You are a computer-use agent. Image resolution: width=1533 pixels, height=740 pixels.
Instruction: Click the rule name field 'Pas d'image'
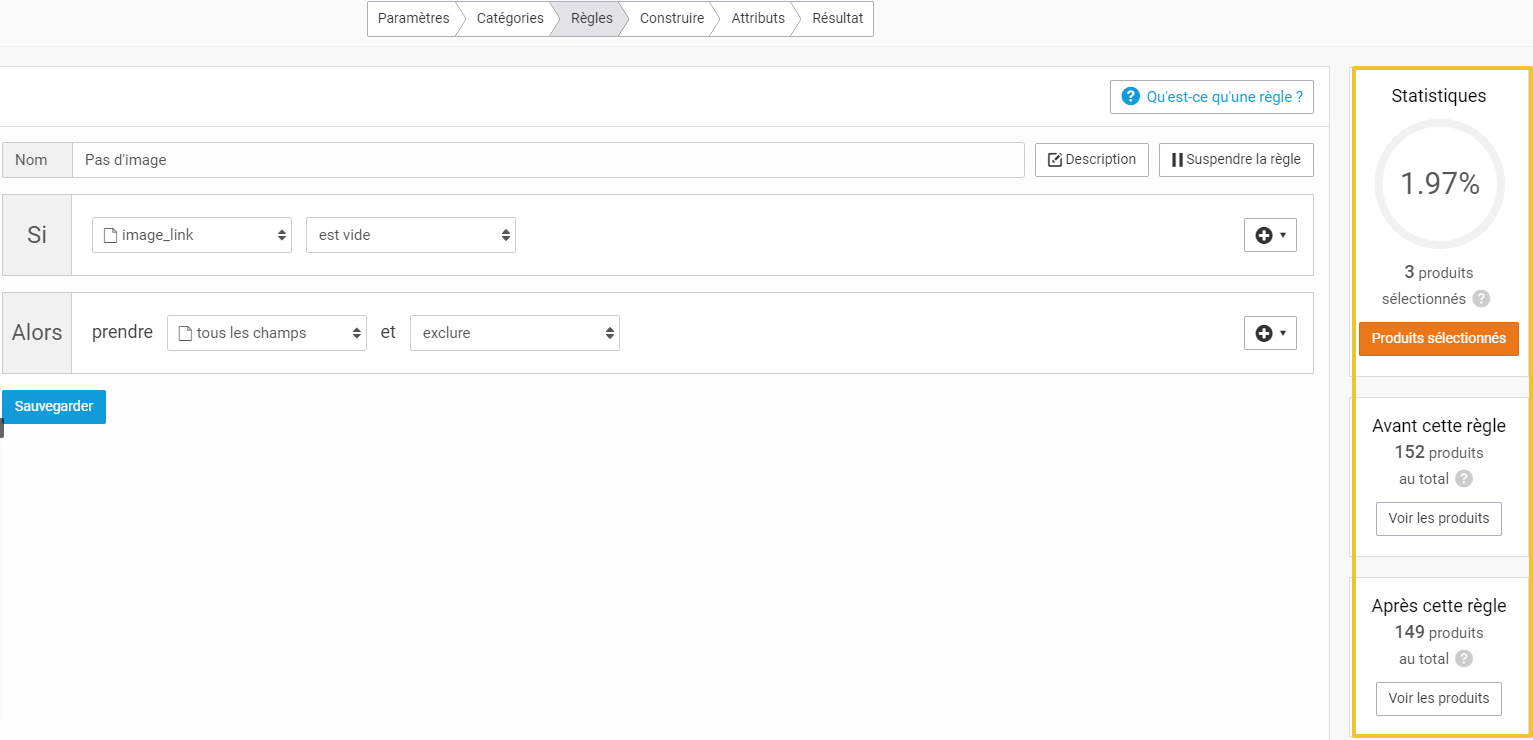click(548, 160)
